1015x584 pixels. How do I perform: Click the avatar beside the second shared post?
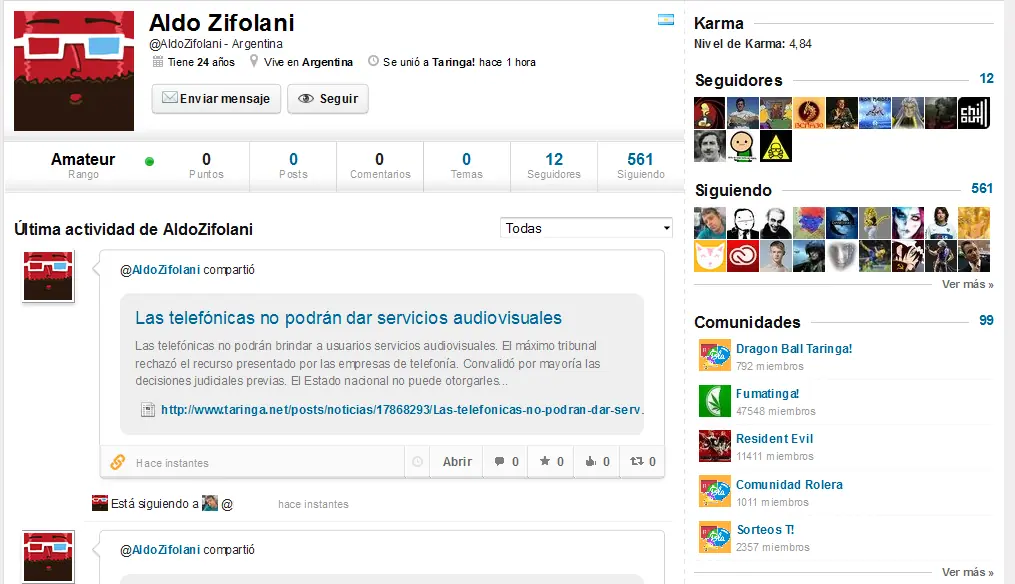pos(48,556)
